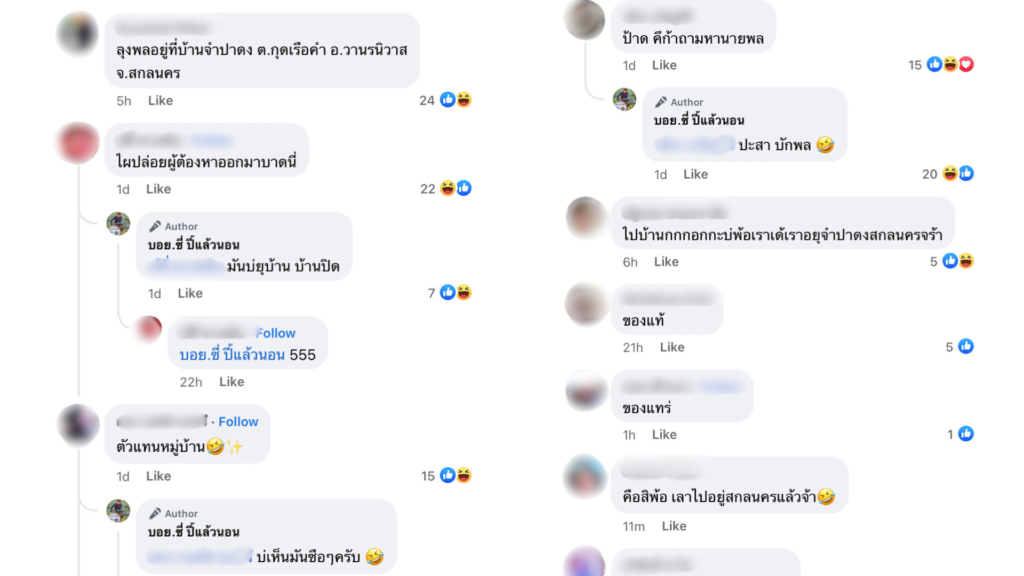Image resolution: width=1024 pixels, height=576 pixels.
Task: Click Follow beside the ตัวแทนหมู่บ้าน commenter
Action: tap(238, 422)
